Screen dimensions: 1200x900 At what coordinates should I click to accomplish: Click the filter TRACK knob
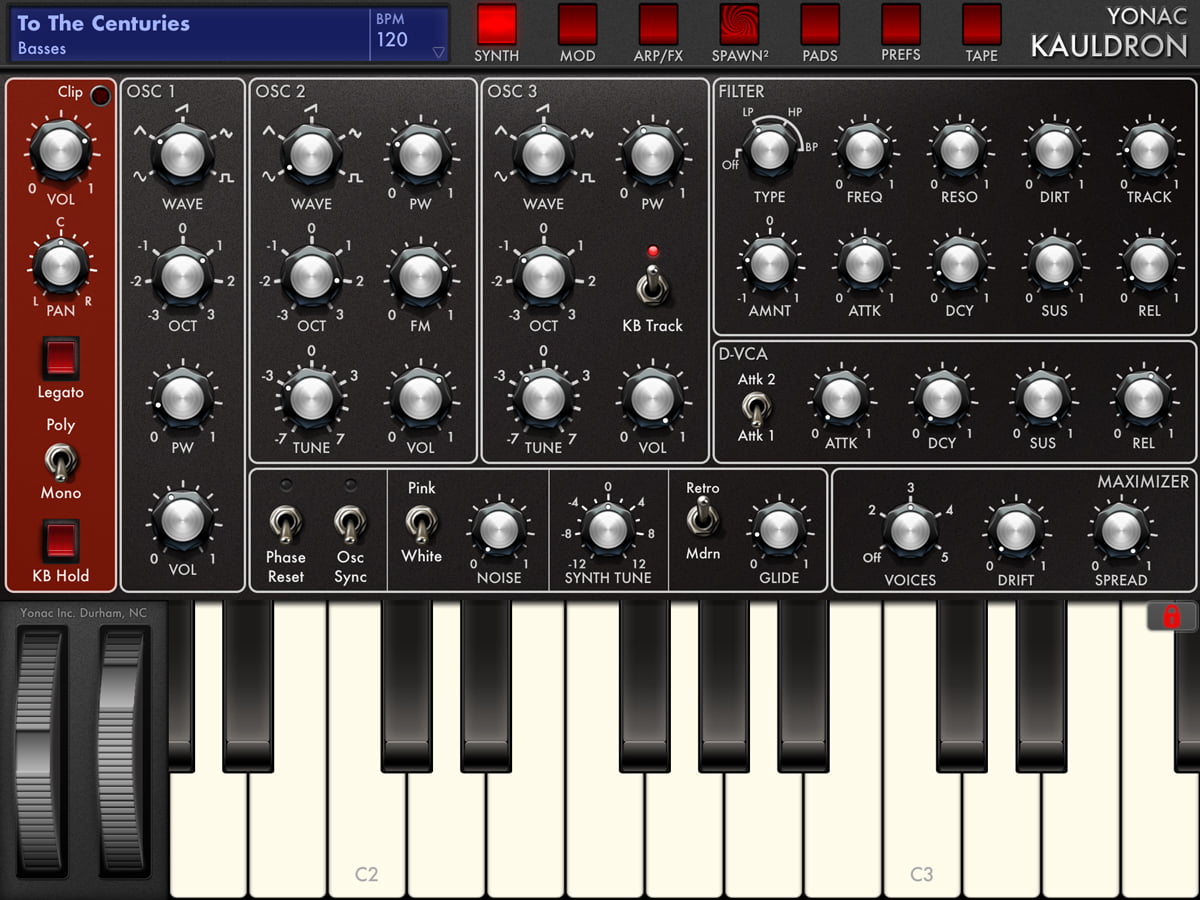[x=1149, y=150]
